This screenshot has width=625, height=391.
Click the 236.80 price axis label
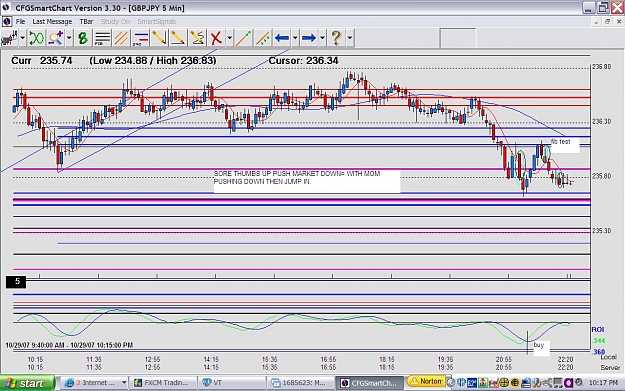click(601, 67)
